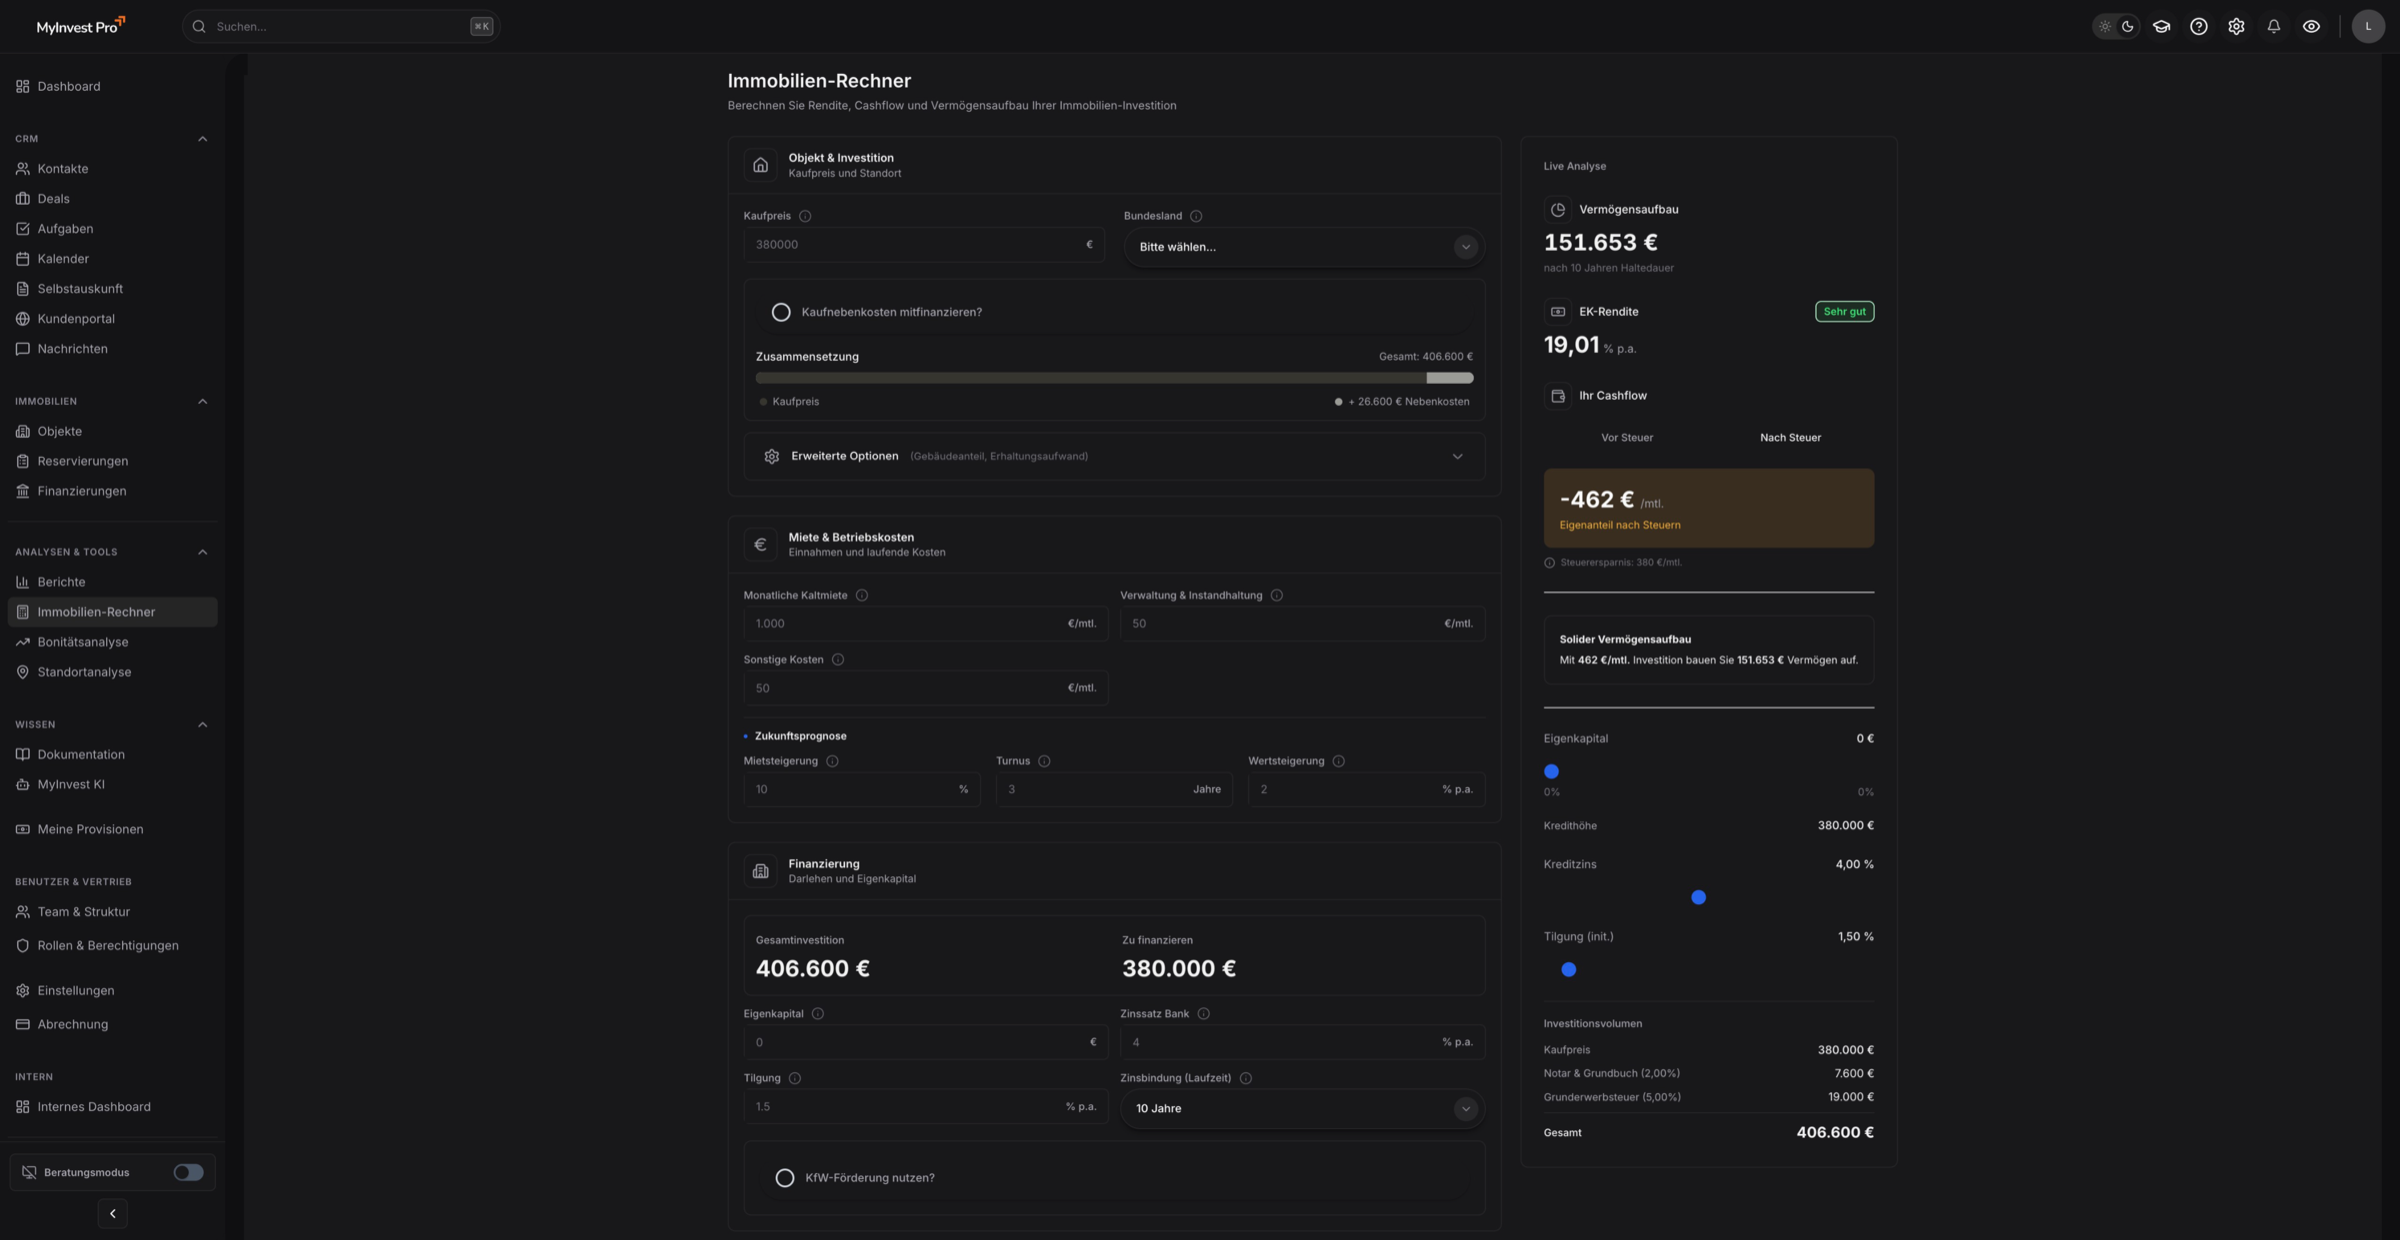Viewport: 2400px width, 1240px height.
Task: Expand Erweiterte Optionen section
Action: [x=1114, y=456]
